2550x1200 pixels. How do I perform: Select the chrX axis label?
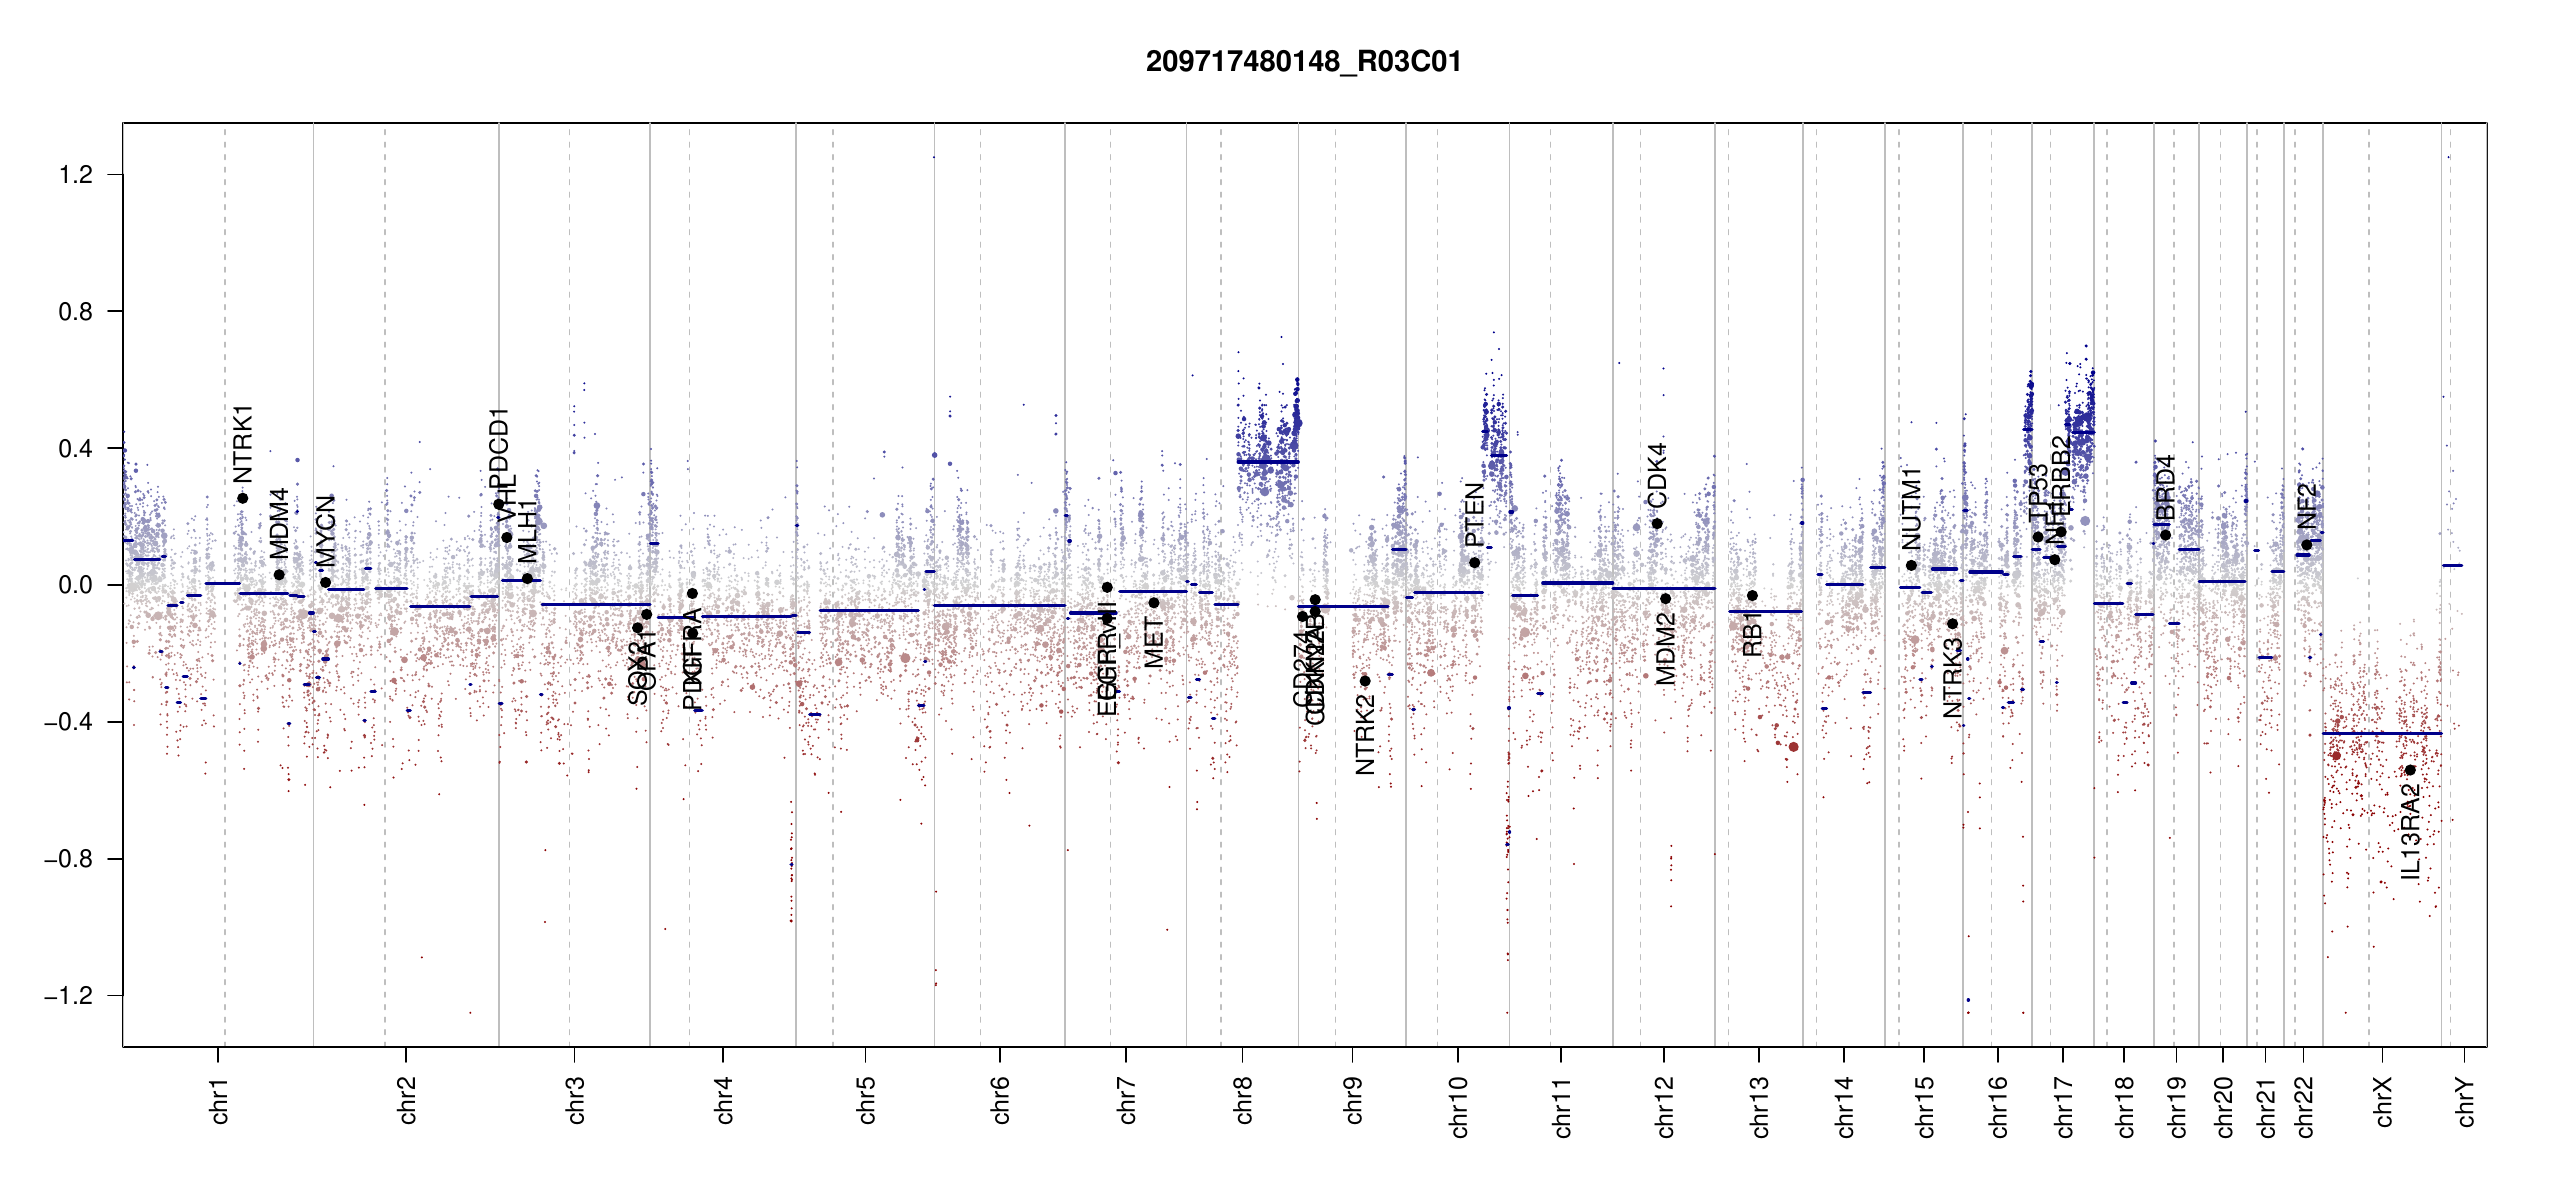(x=2383, y=1102)
